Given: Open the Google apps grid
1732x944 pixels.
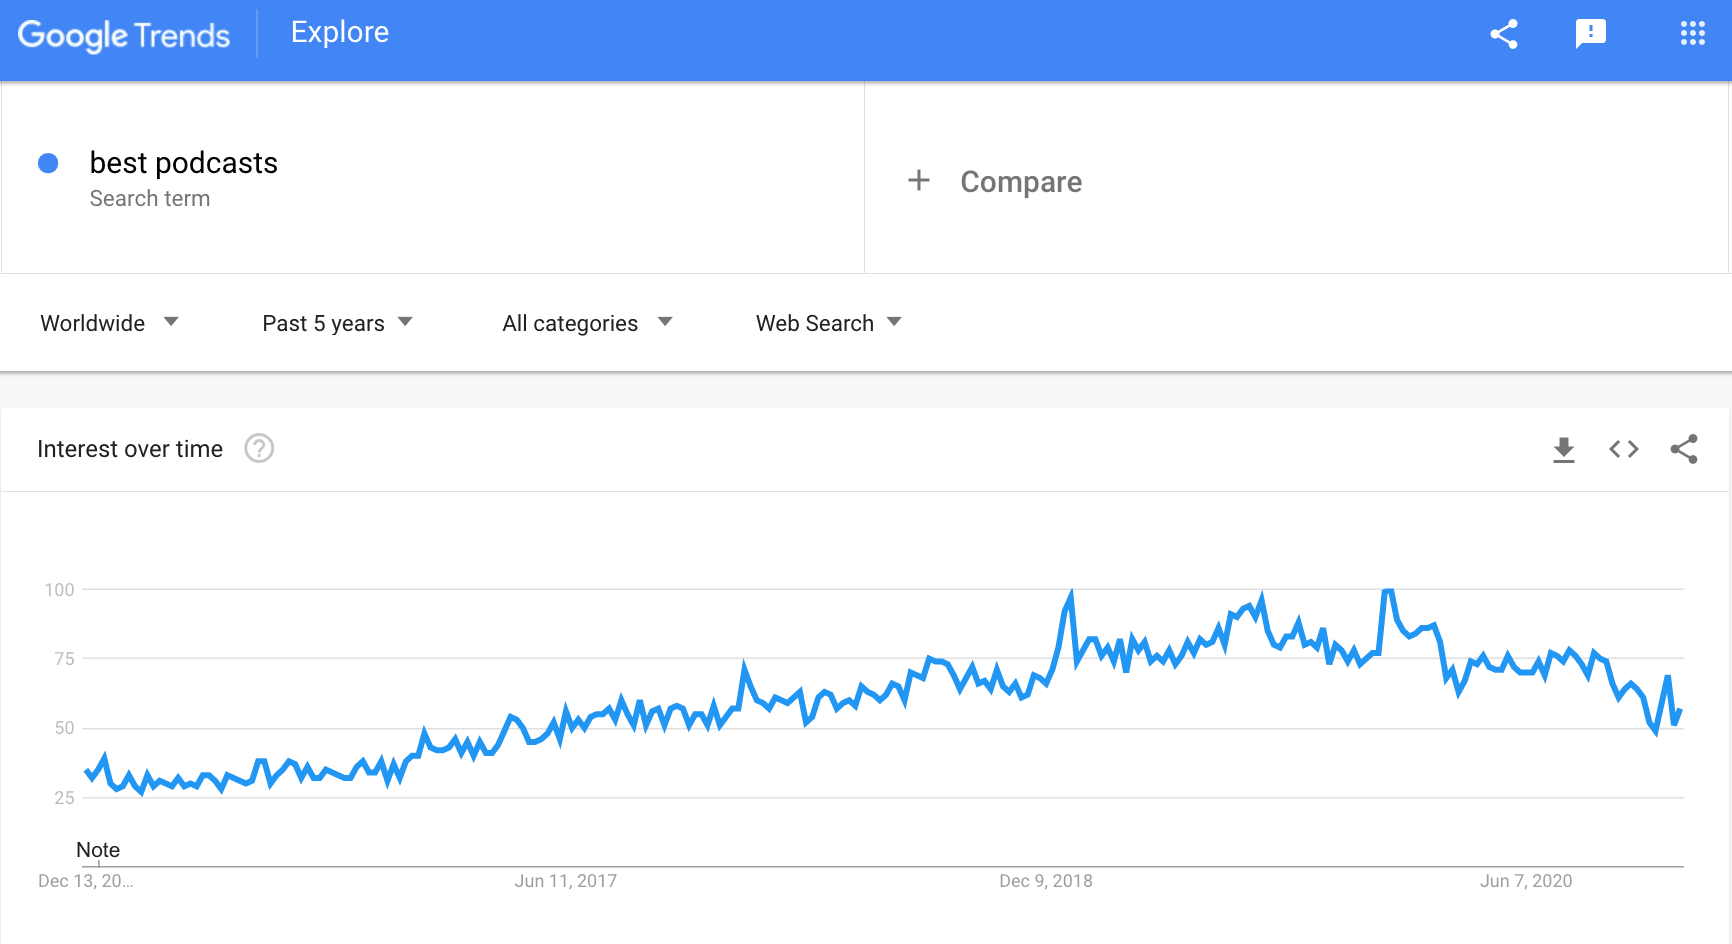Looking at the screenshot, I should [1692, 34].
